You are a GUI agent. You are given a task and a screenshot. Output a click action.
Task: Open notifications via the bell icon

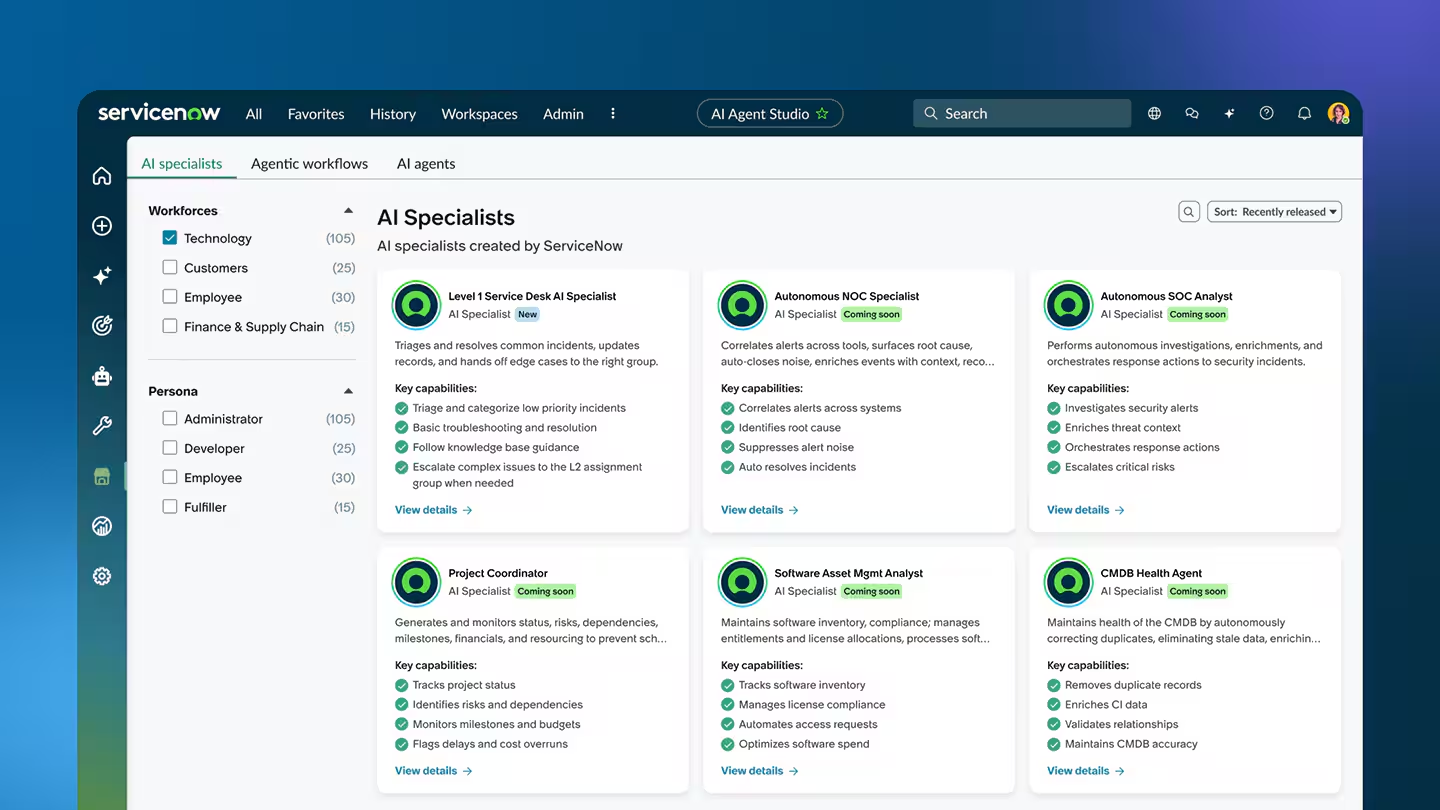click(x=1304, y=113)
